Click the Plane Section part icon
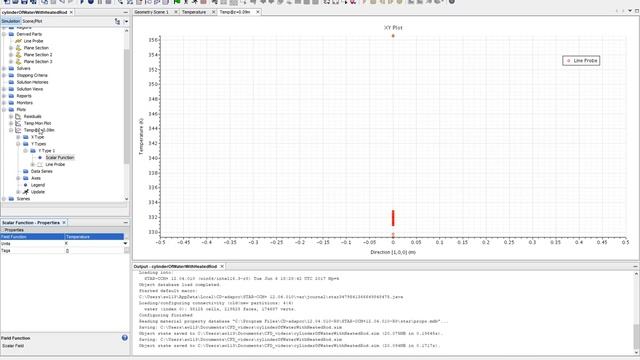Viewport: 640px width, 360px height. 18,48
